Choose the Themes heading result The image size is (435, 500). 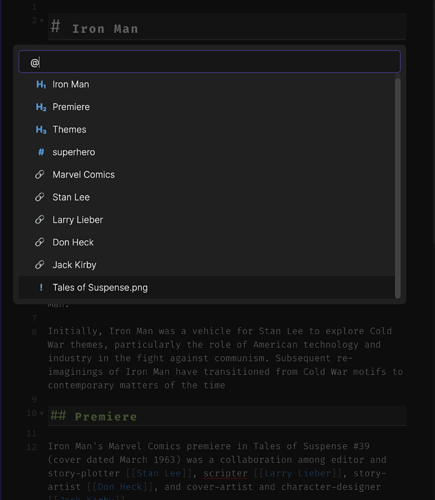207,130
